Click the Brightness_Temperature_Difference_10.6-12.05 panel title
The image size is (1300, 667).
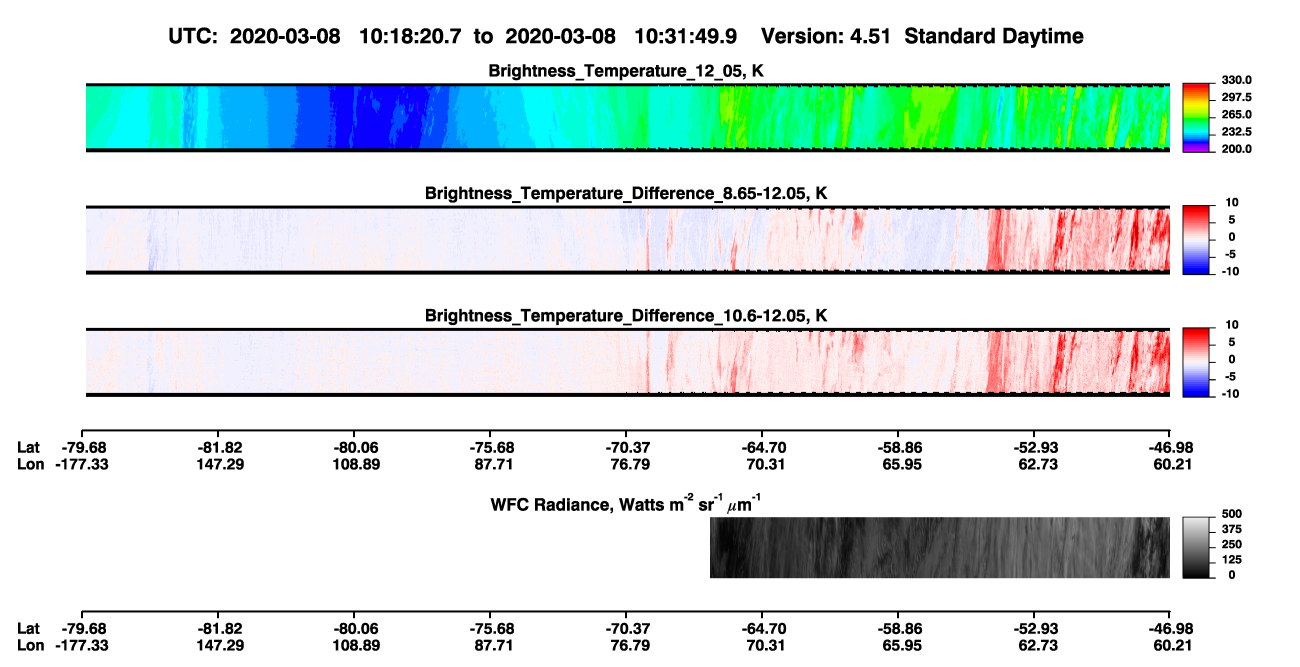tap(627, 316)
